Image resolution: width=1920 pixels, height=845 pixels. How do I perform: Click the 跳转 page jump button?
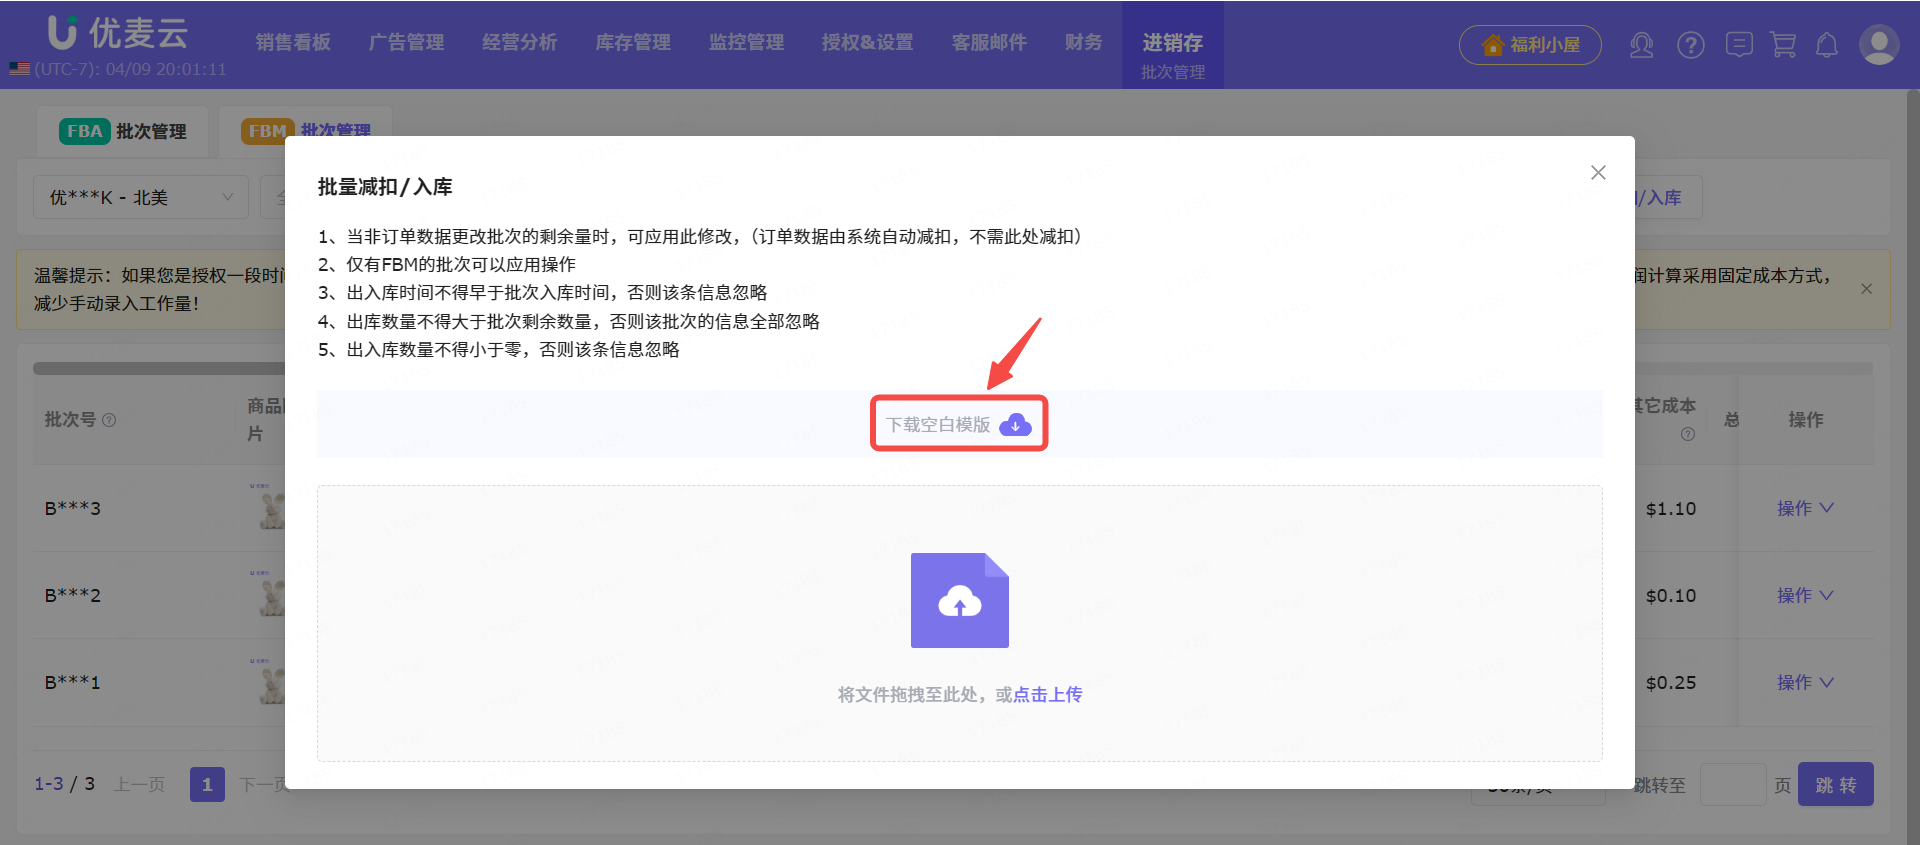click(1835, 785)
